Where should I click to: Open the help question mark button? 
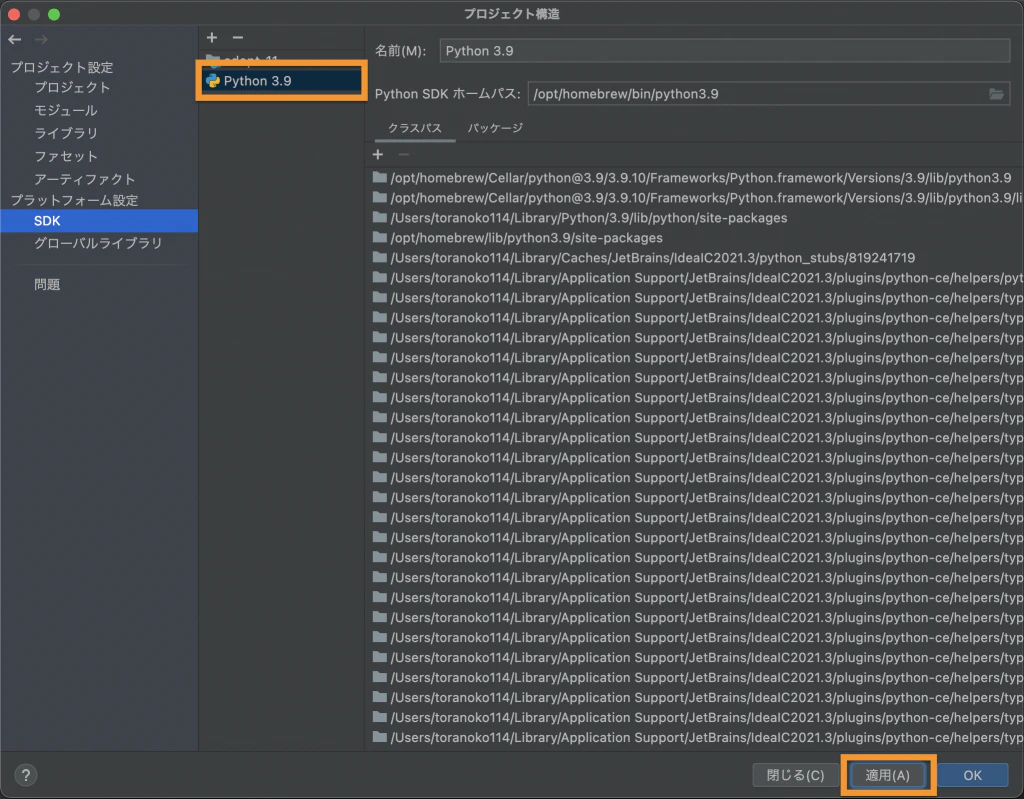[x=25, y=775]
